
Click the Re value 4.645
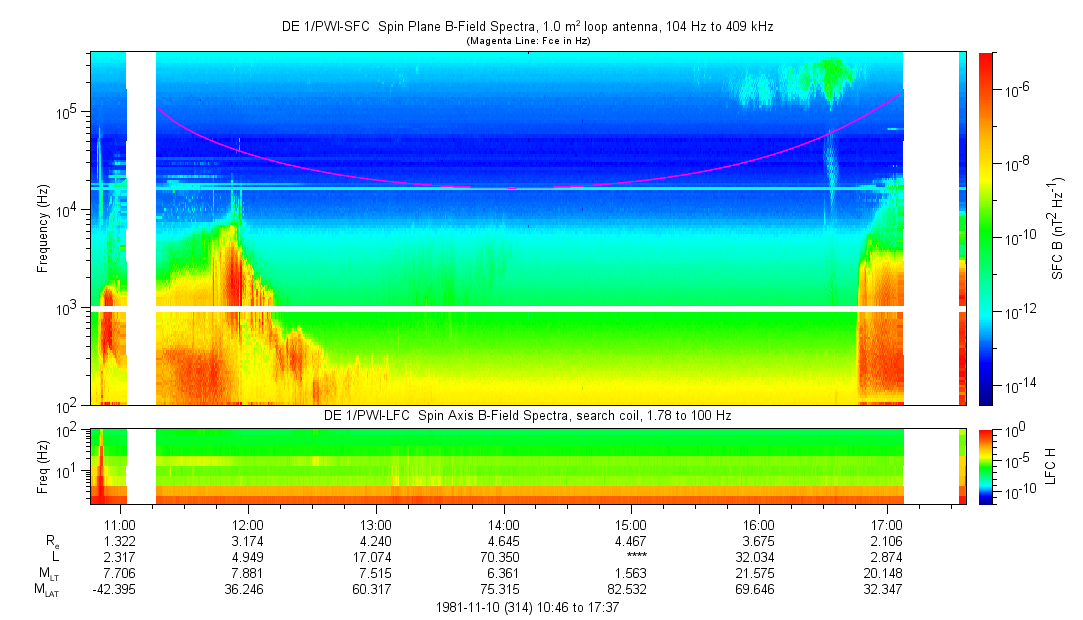point(504,541)
